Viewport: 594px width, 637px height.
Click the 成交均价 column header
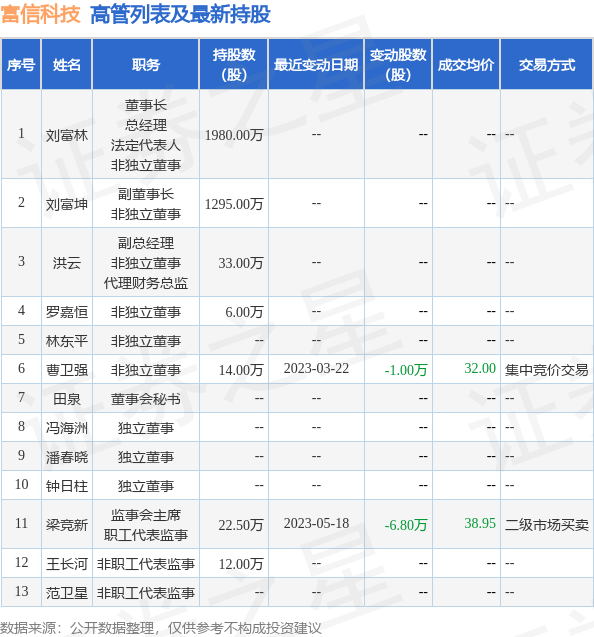[466, 65]
